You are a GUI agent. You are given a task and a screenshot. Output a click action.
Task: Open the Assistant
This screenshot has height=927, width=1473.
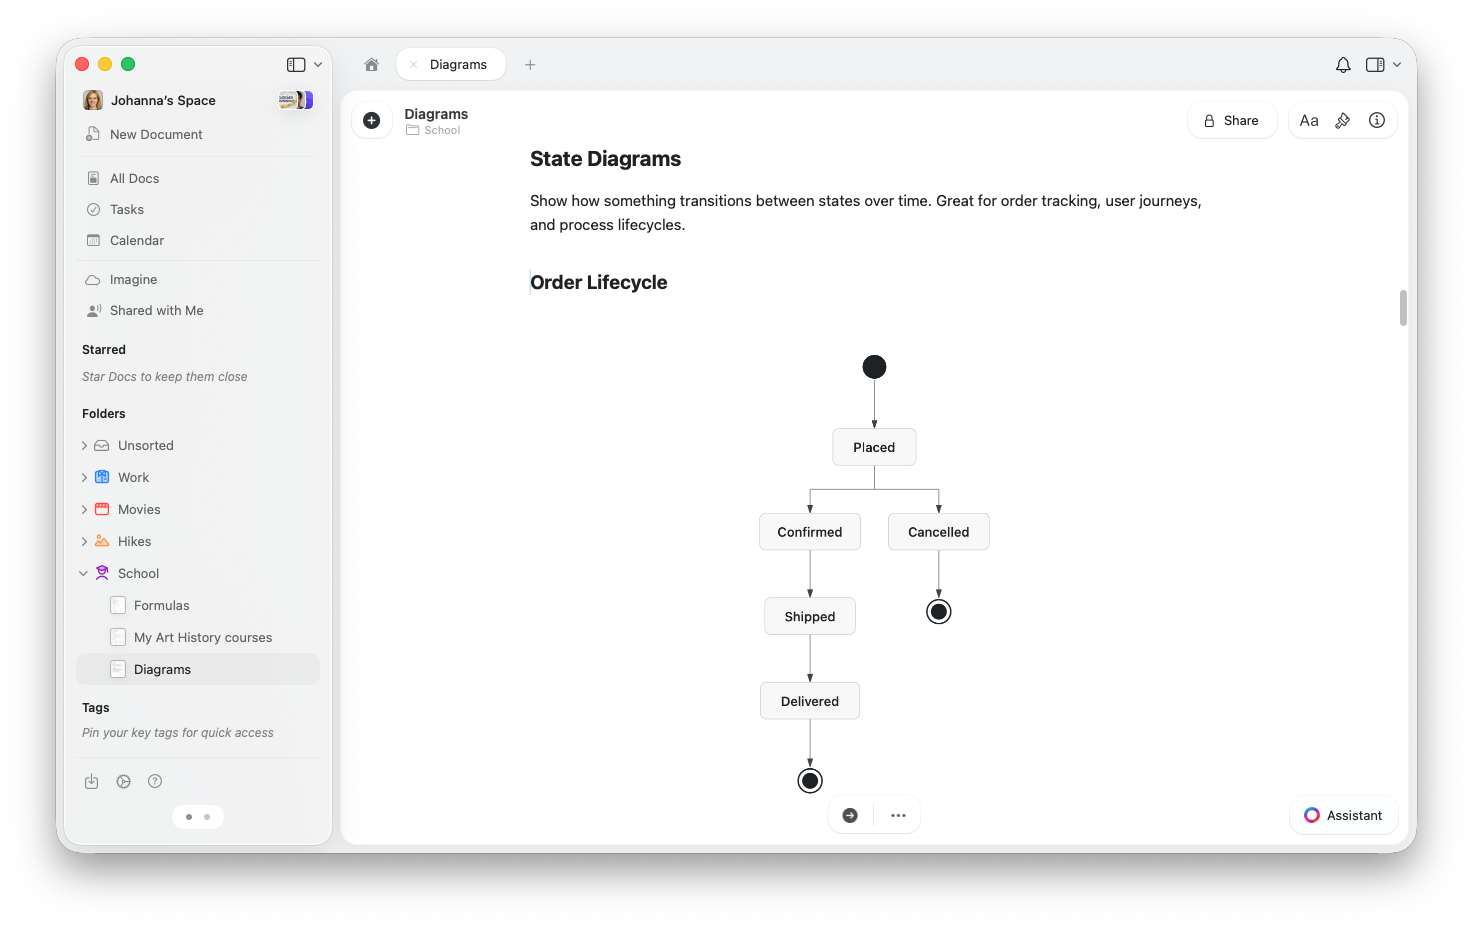tap(1343, 815)
